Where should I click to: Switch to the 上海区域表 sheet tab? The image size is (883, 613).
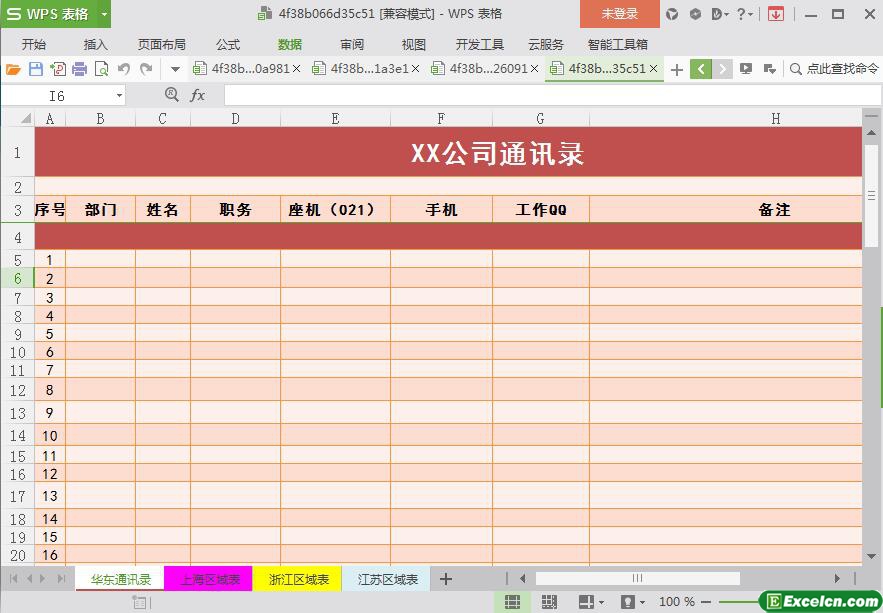(210, 579)
